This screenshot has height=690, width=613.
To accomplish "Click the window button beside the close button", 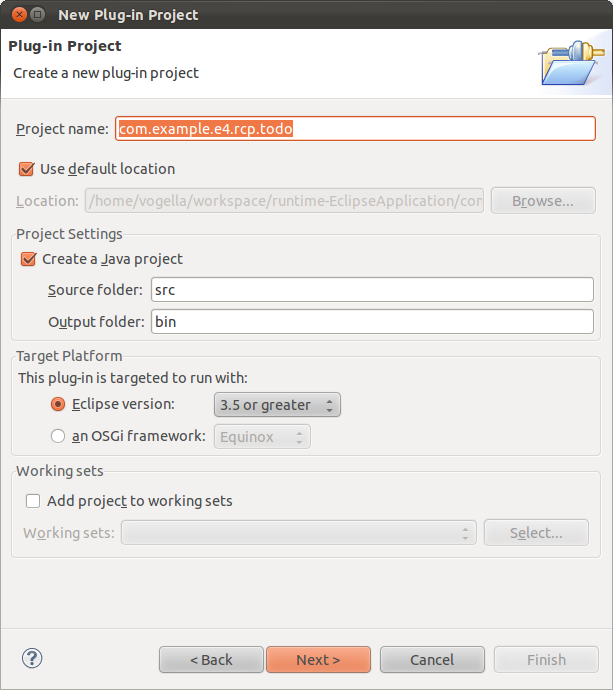I will pyautogui.click(x=37, y=15).
